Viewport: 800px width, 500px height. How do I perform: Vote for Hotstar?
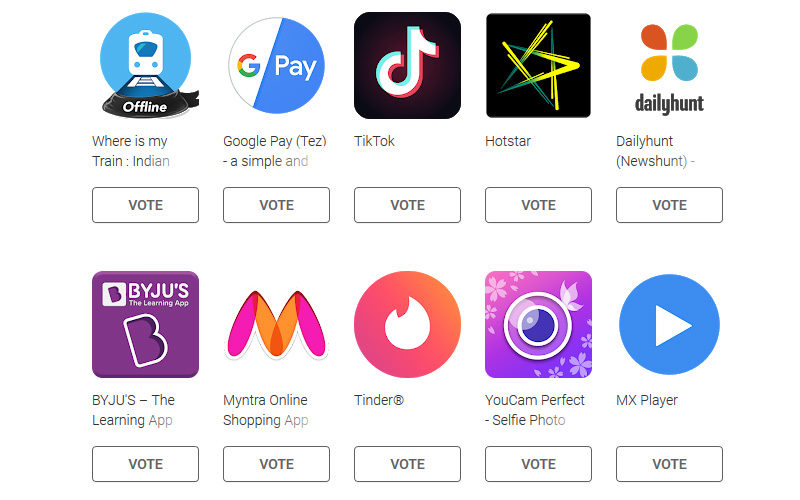(538, 205)
